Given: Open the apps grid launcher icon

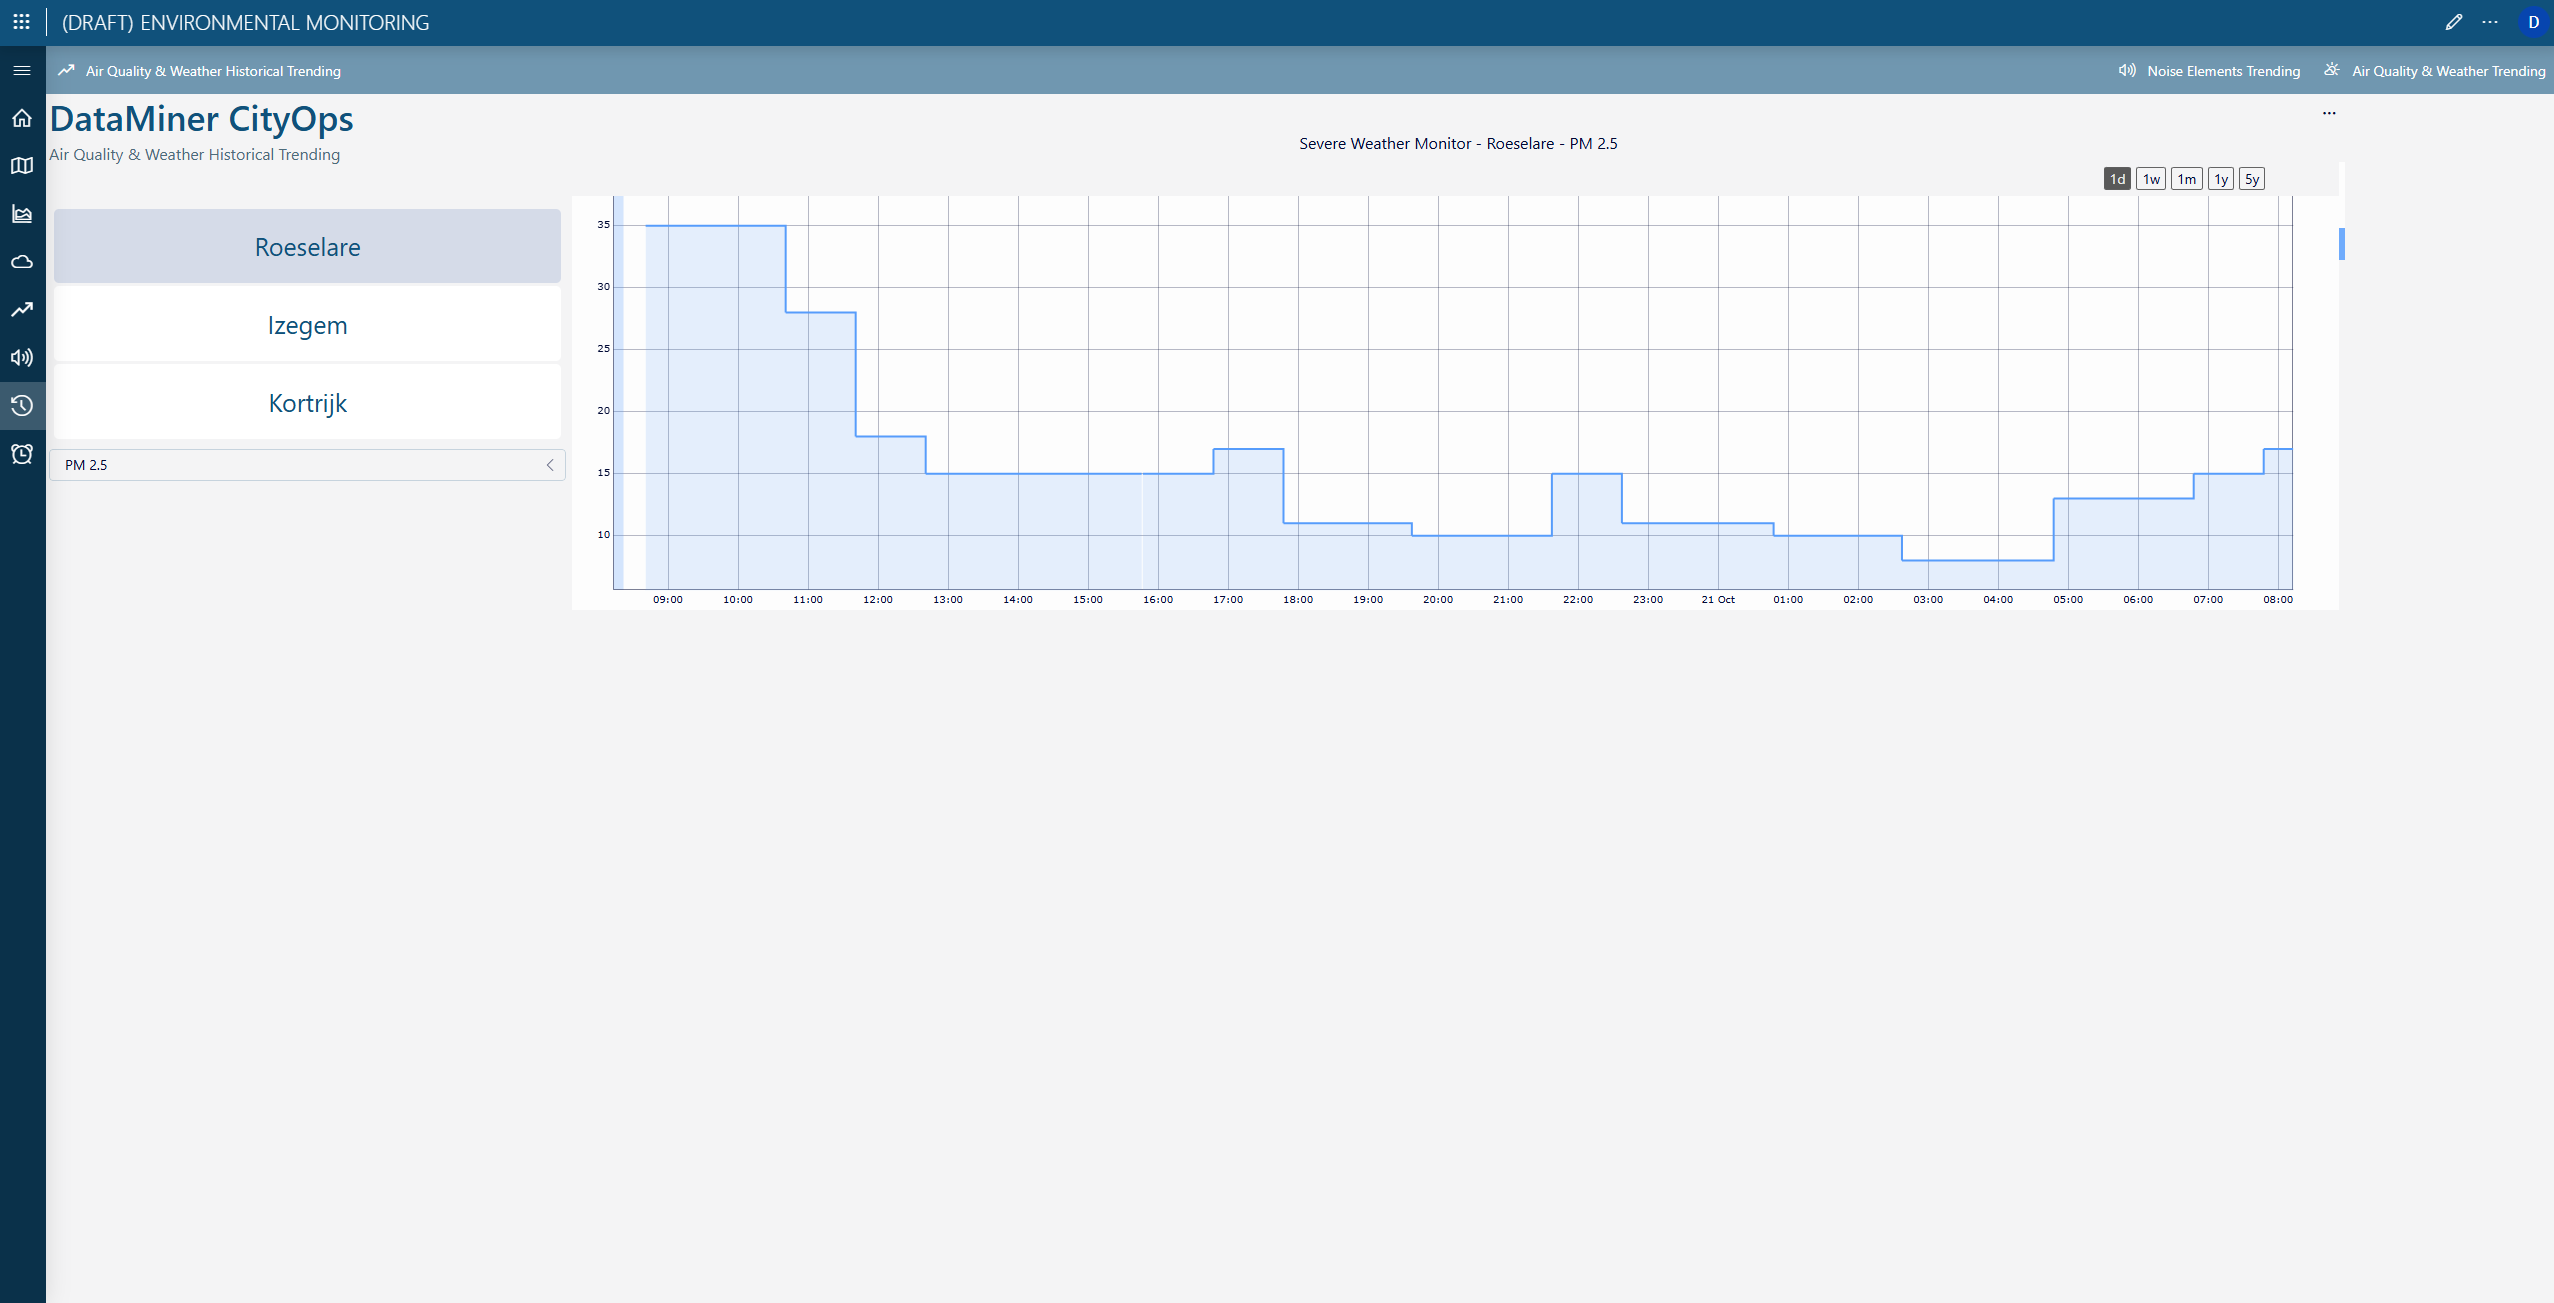Looking at the screenshot, I should (x=21, y=22).
